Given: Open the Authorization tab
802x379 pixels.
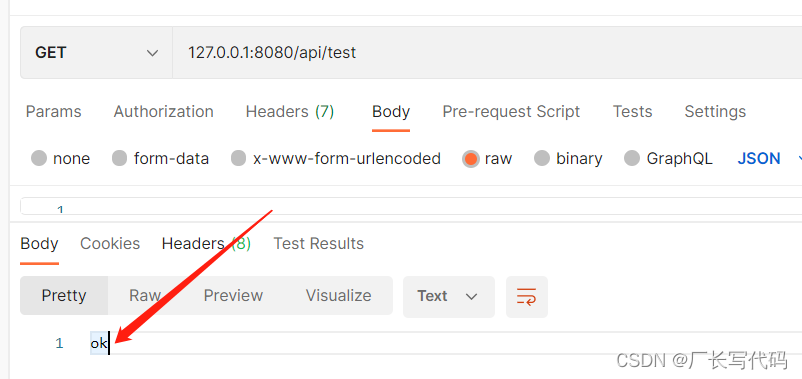Looking at the screenshot, I should tap(164, 112).
